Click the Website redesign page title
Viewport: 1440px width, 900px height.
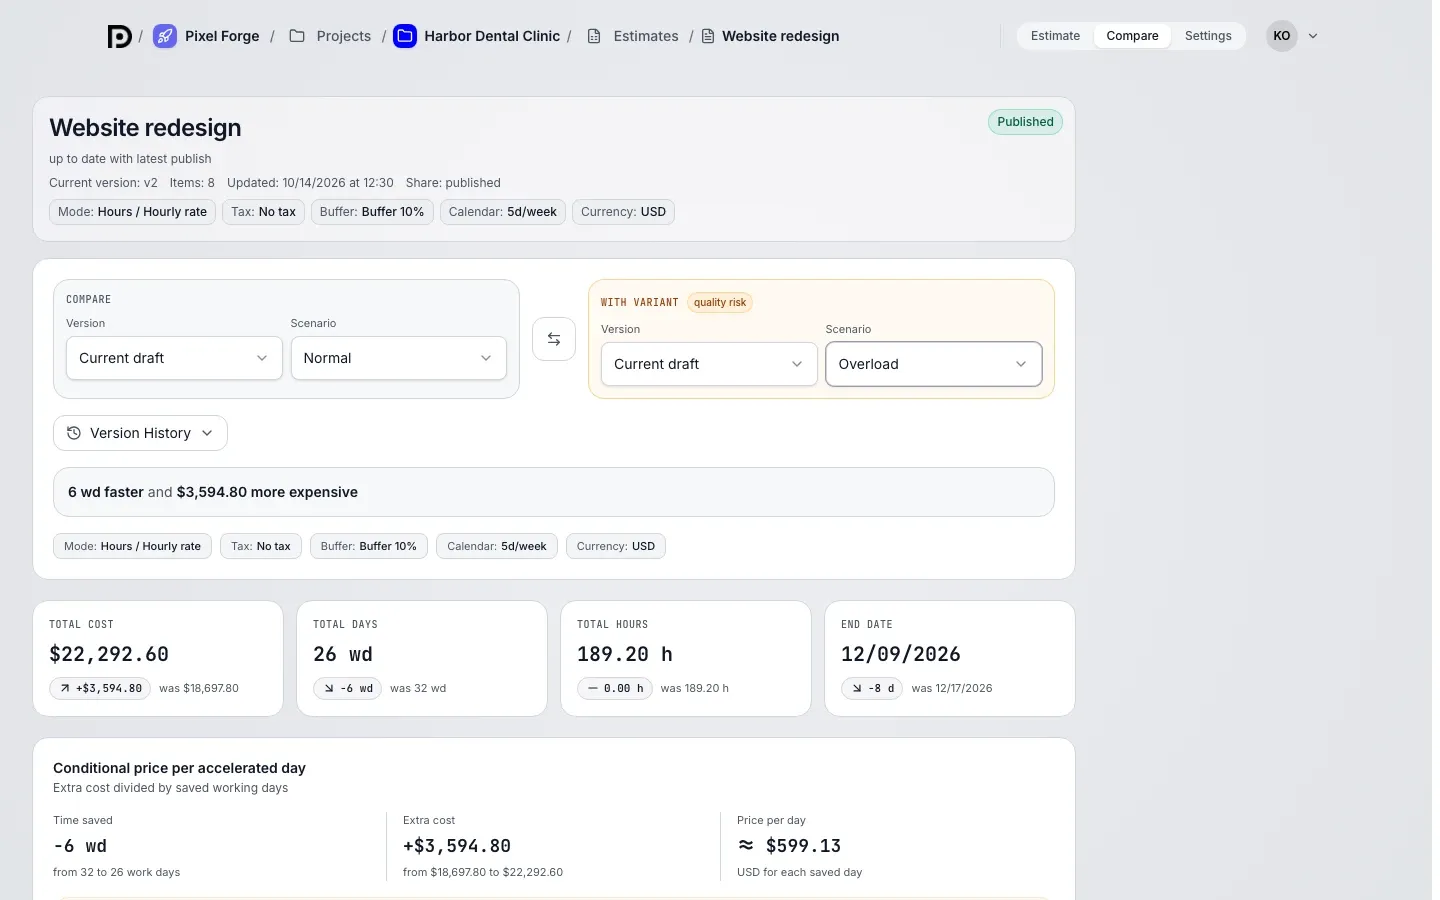tap(145, 128)
